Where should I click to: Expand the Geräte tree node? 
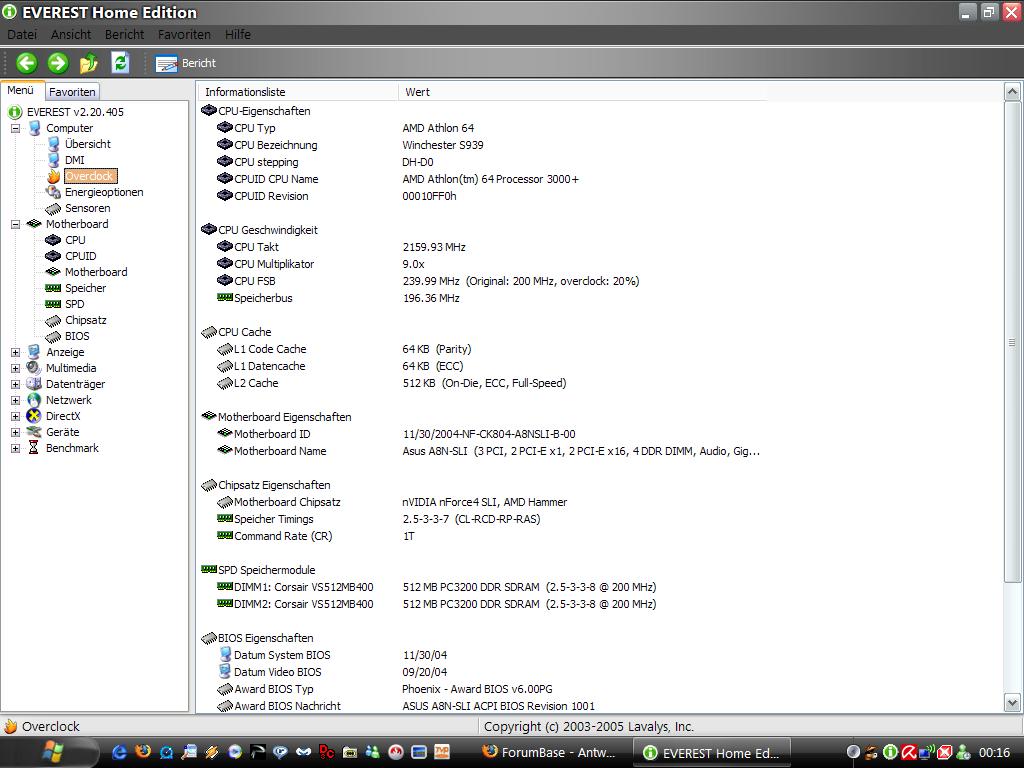coord(15,432)
